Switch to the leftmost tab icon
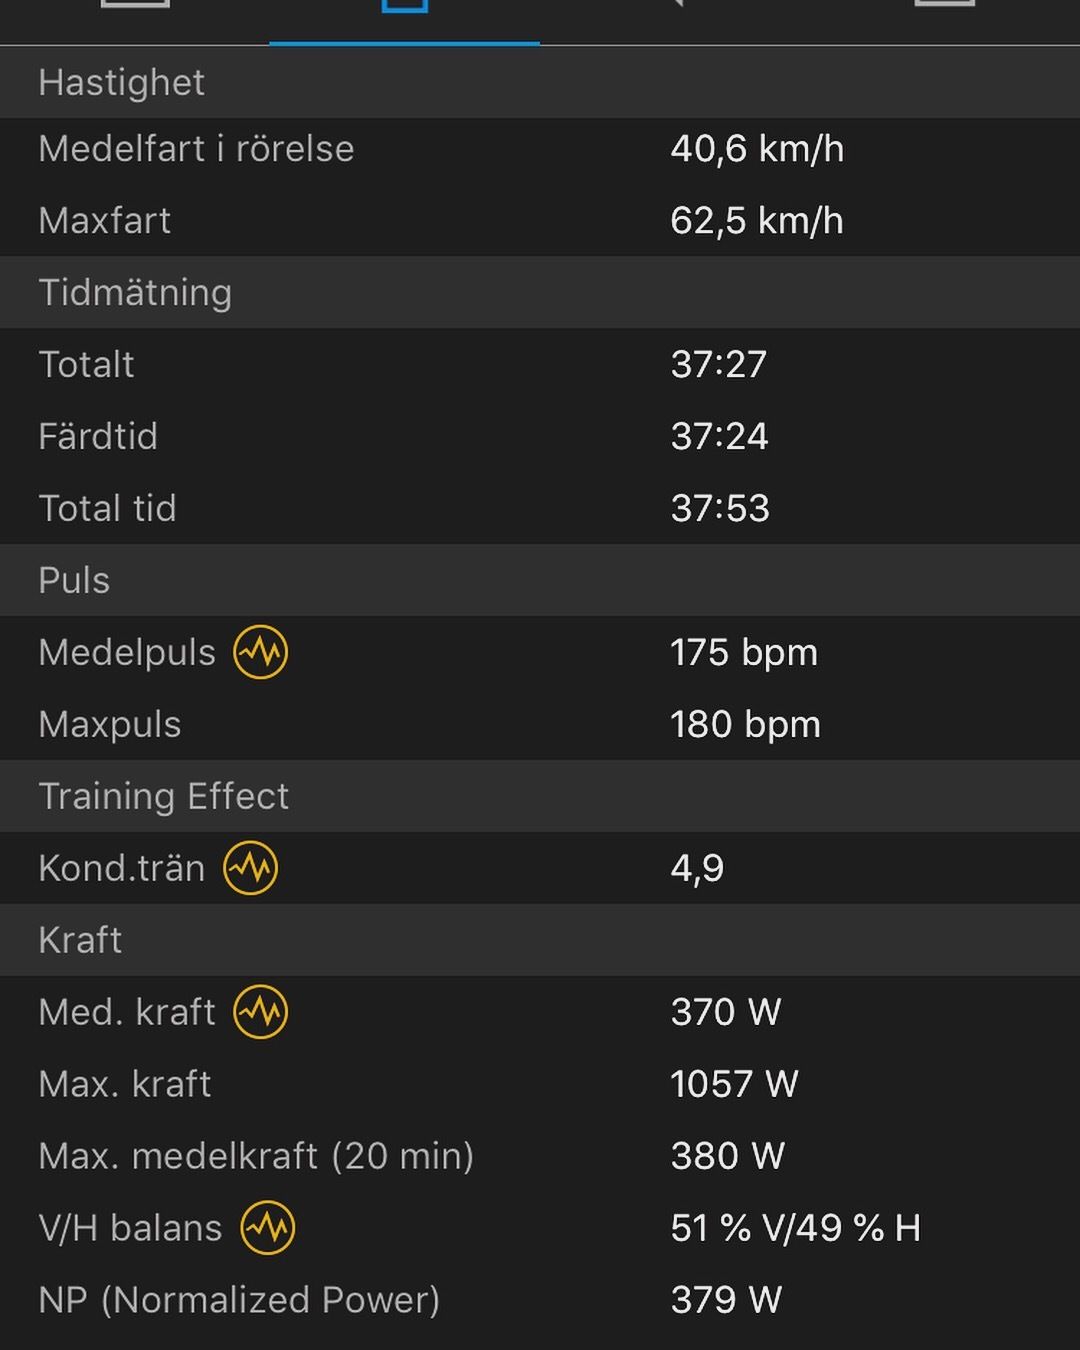This screenshot has height=1350, width=1080. [135, 8]
